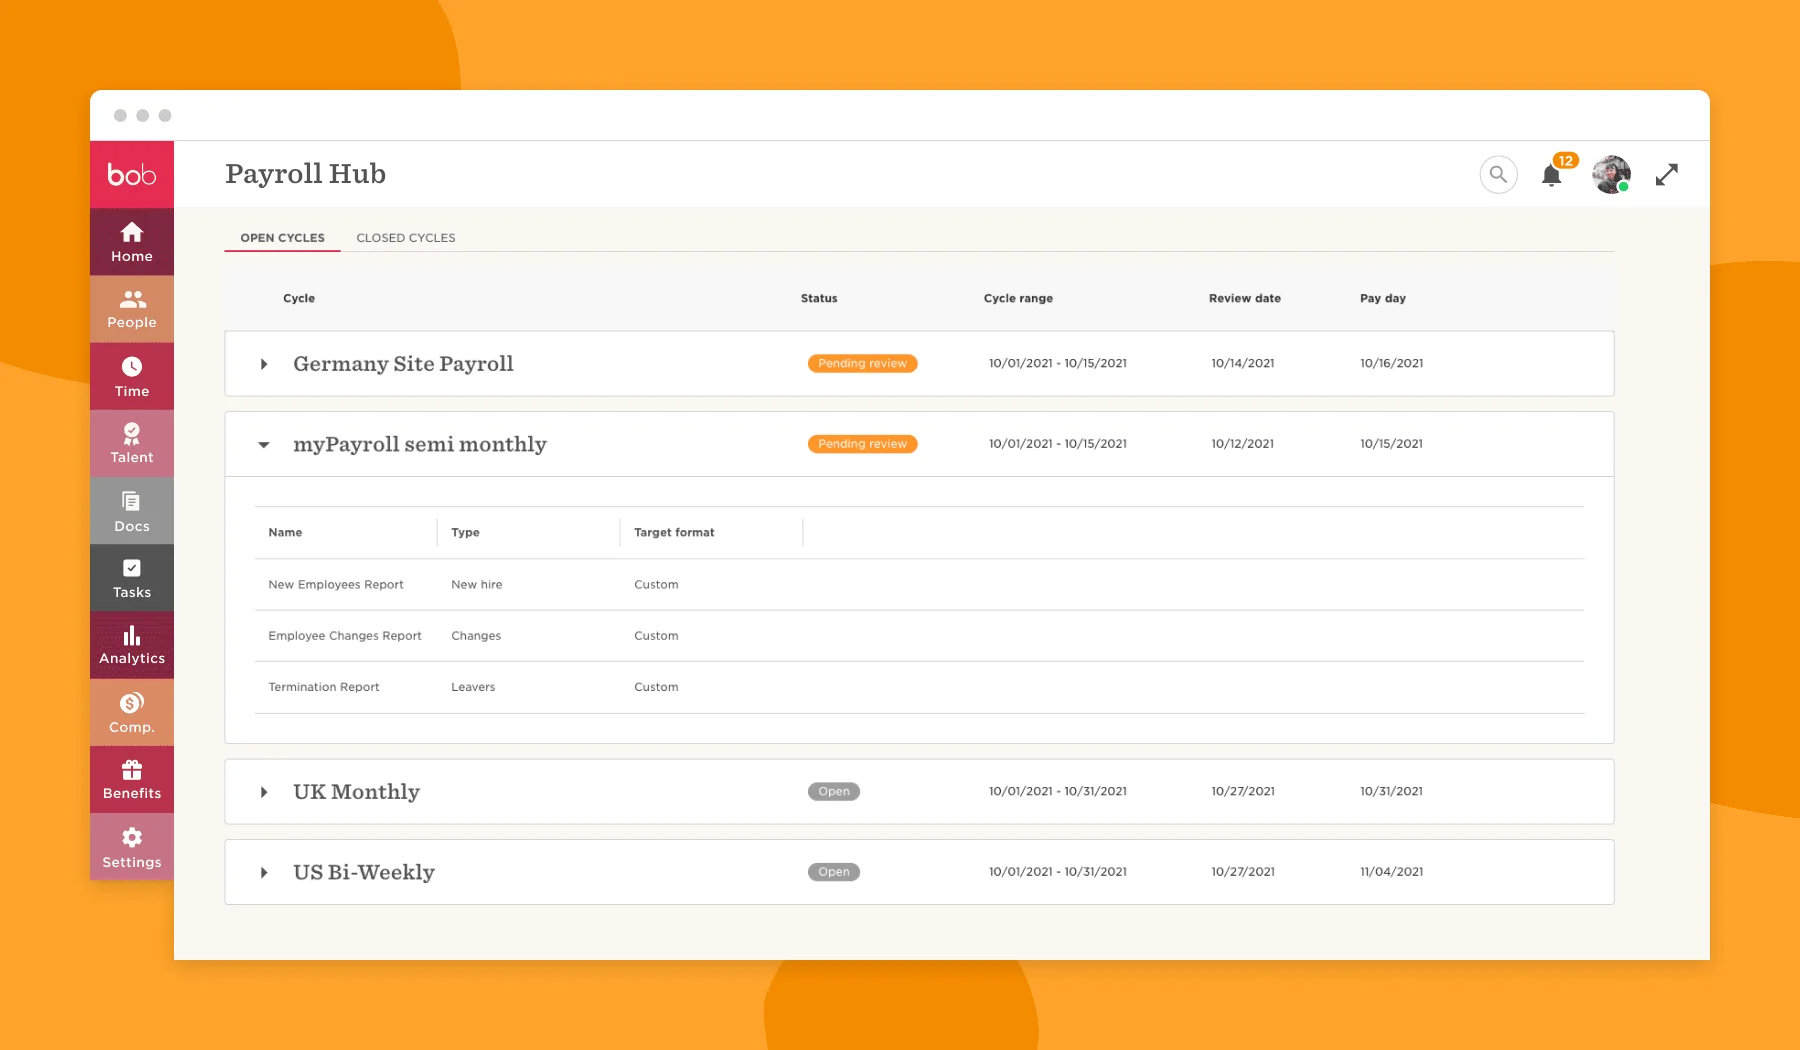Switch to the Closed Cycles tab
Viewport: 1800px width, 1050px height.
(406, 238)
